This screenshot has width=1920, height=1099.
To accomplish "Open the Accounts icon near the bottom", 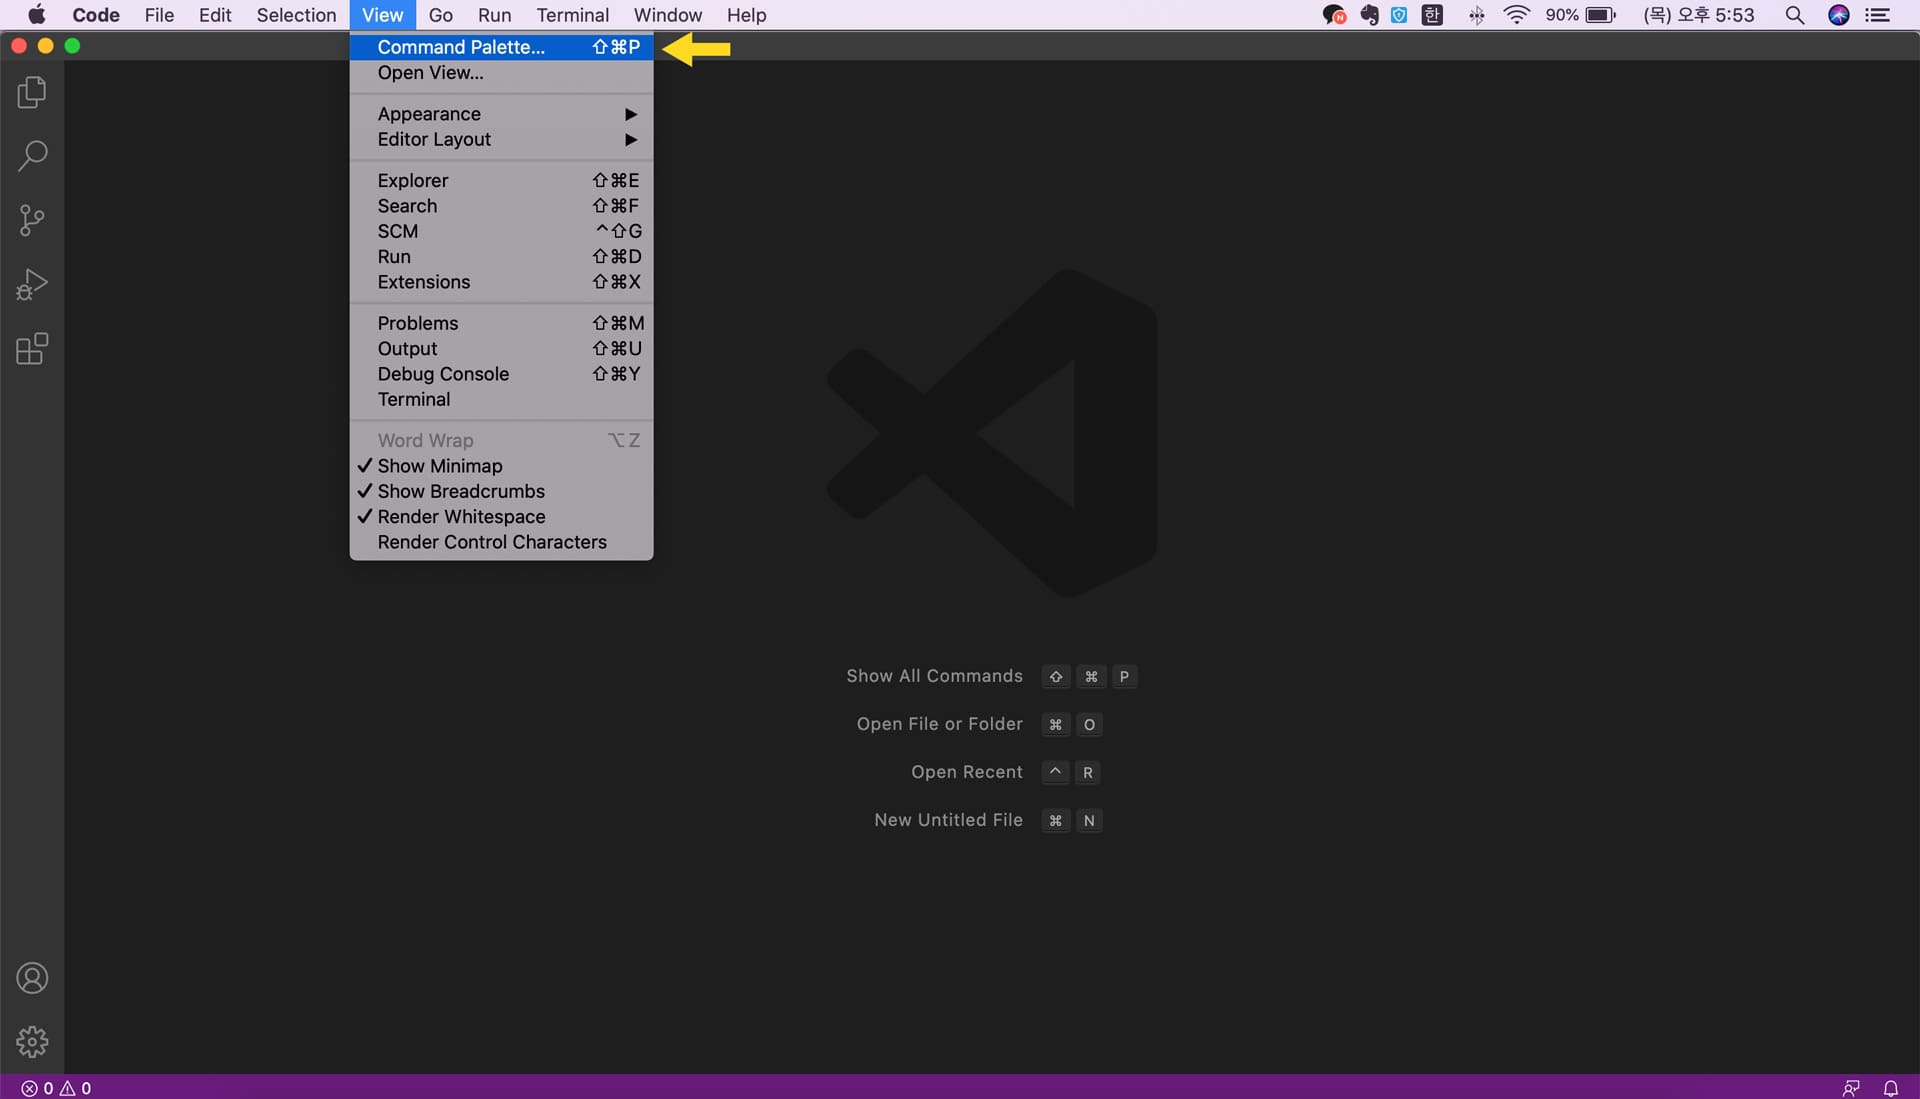I will [x=31, y=978].
